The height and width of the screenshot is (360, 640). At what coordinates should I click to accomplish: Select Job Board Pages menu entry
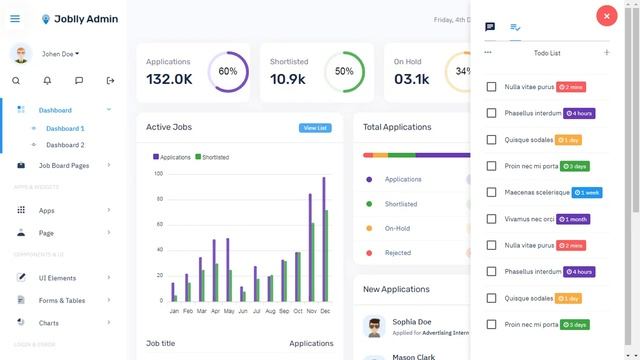click(64, 166)
